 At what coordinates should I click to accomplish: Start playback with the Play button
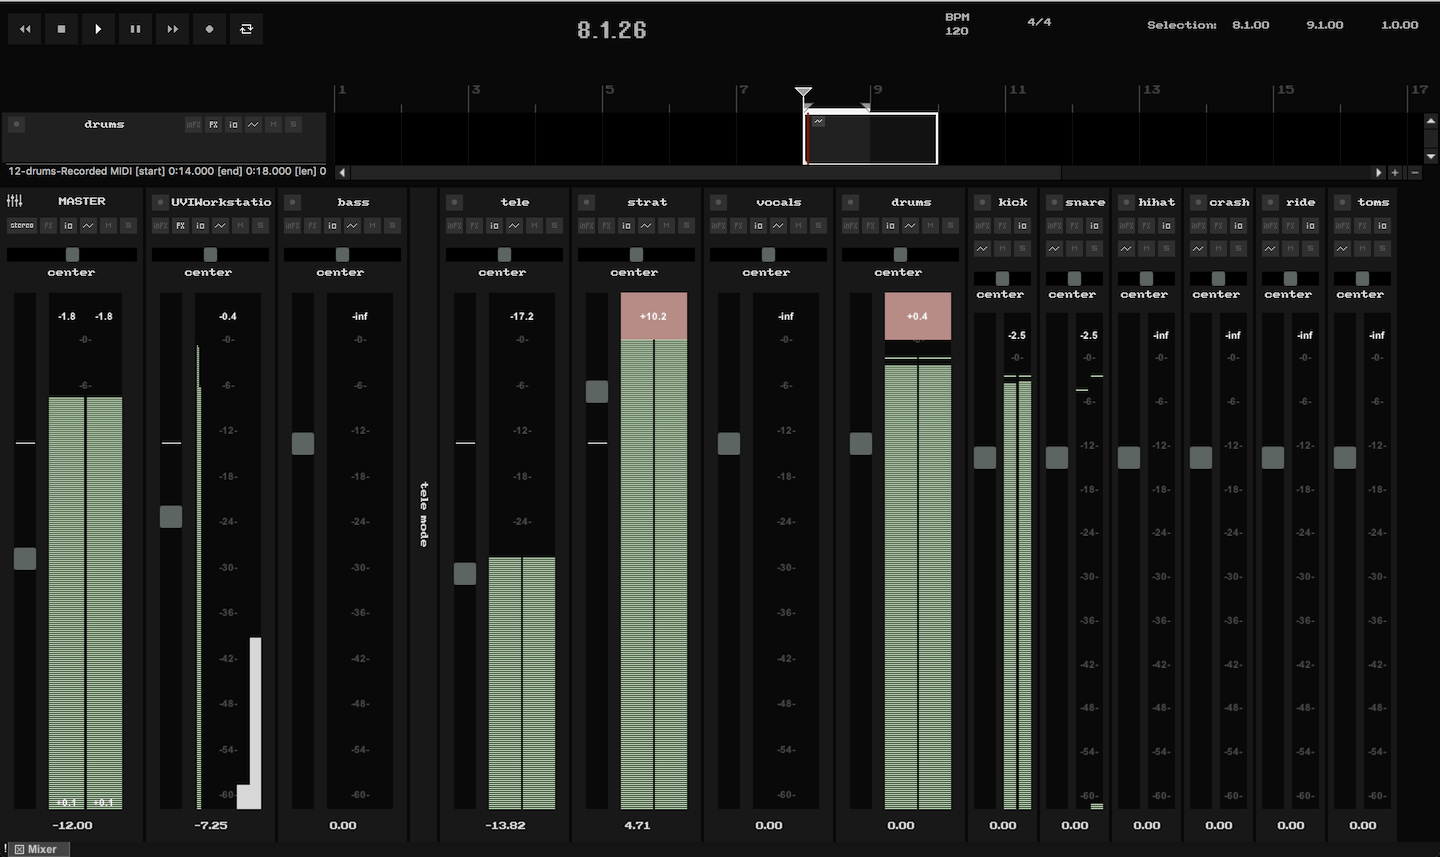98,29
